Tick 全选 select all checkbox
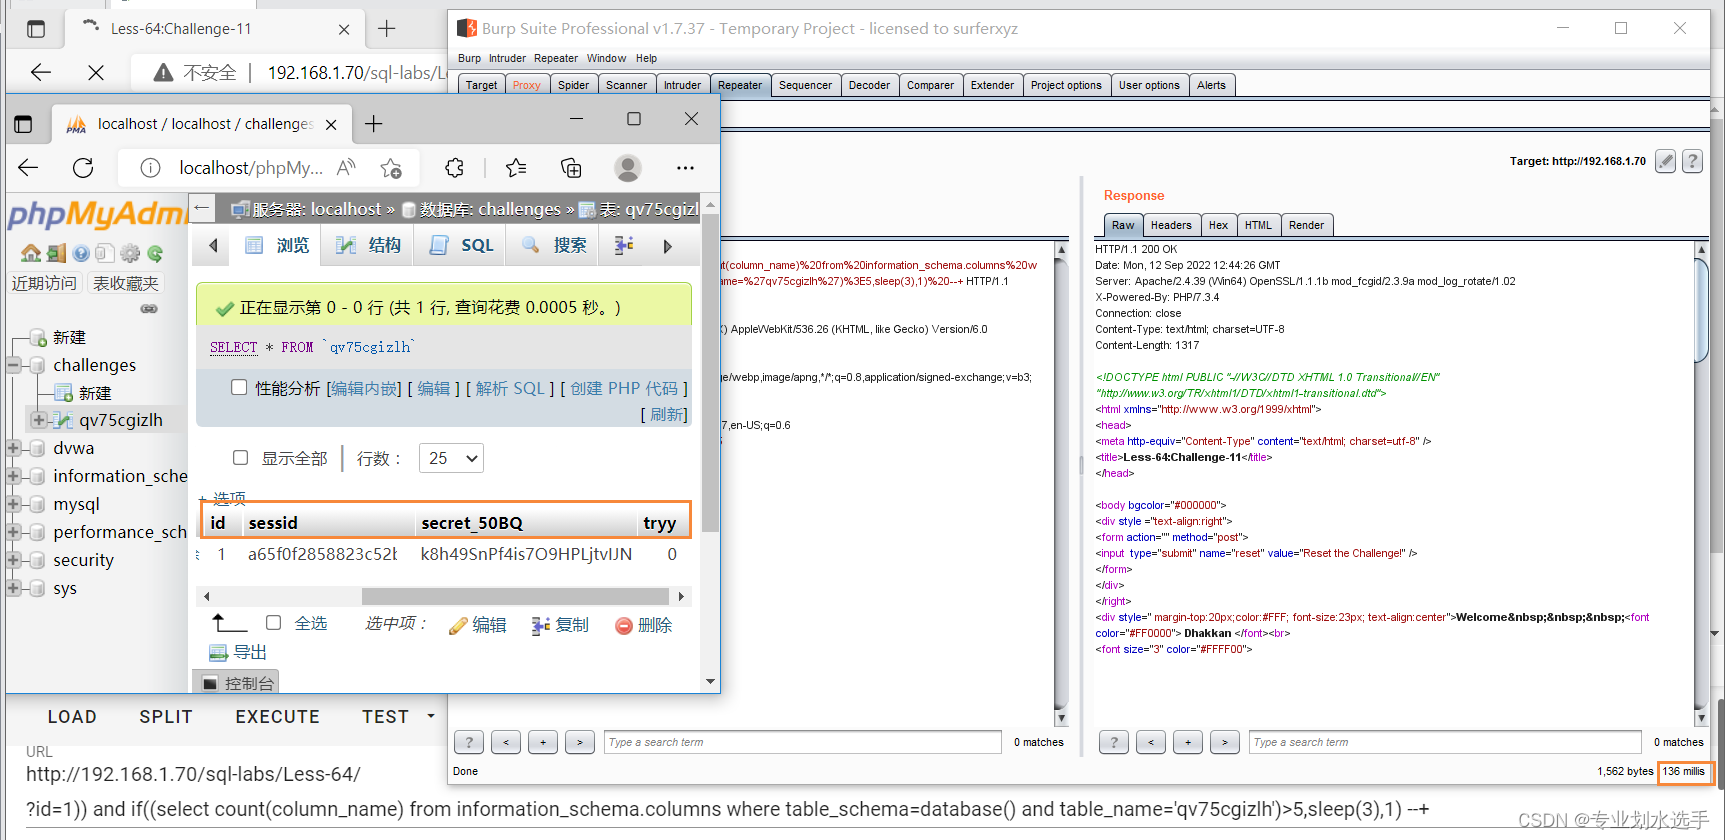Screen dimensions: 1725x840 coord(273,622)
